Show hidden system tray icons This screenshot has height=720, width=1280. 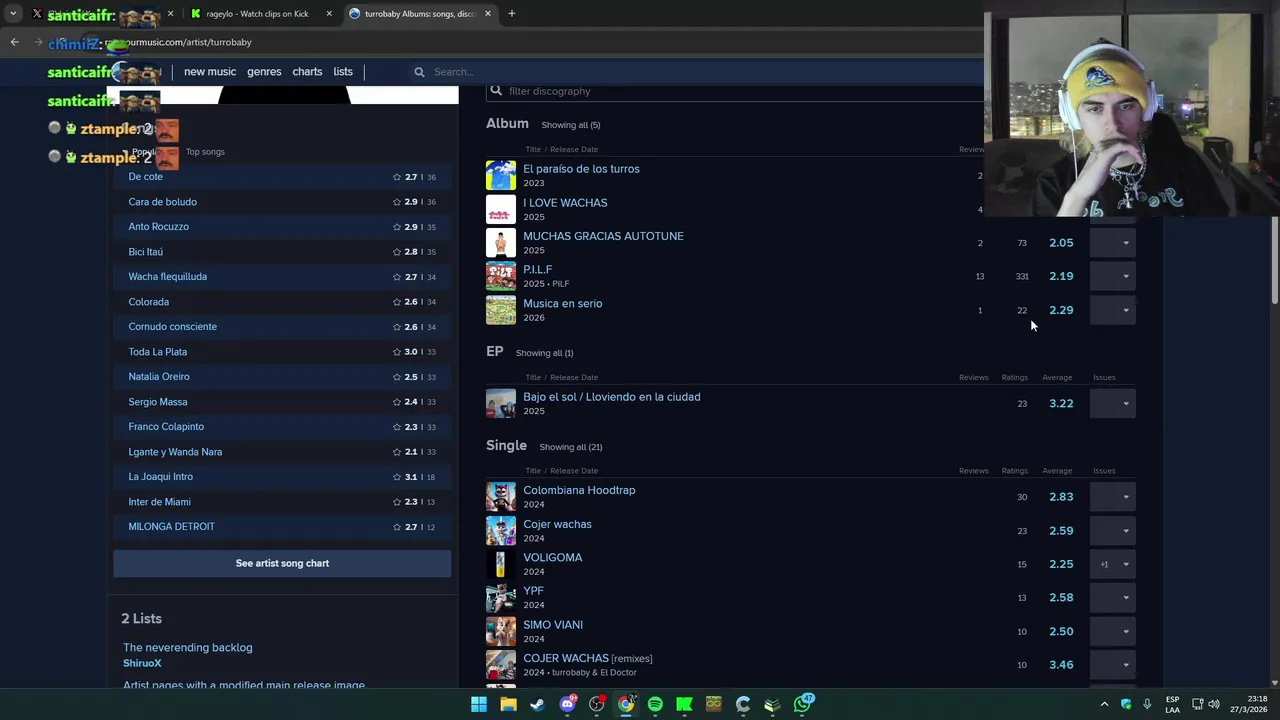coord(1104,704)
